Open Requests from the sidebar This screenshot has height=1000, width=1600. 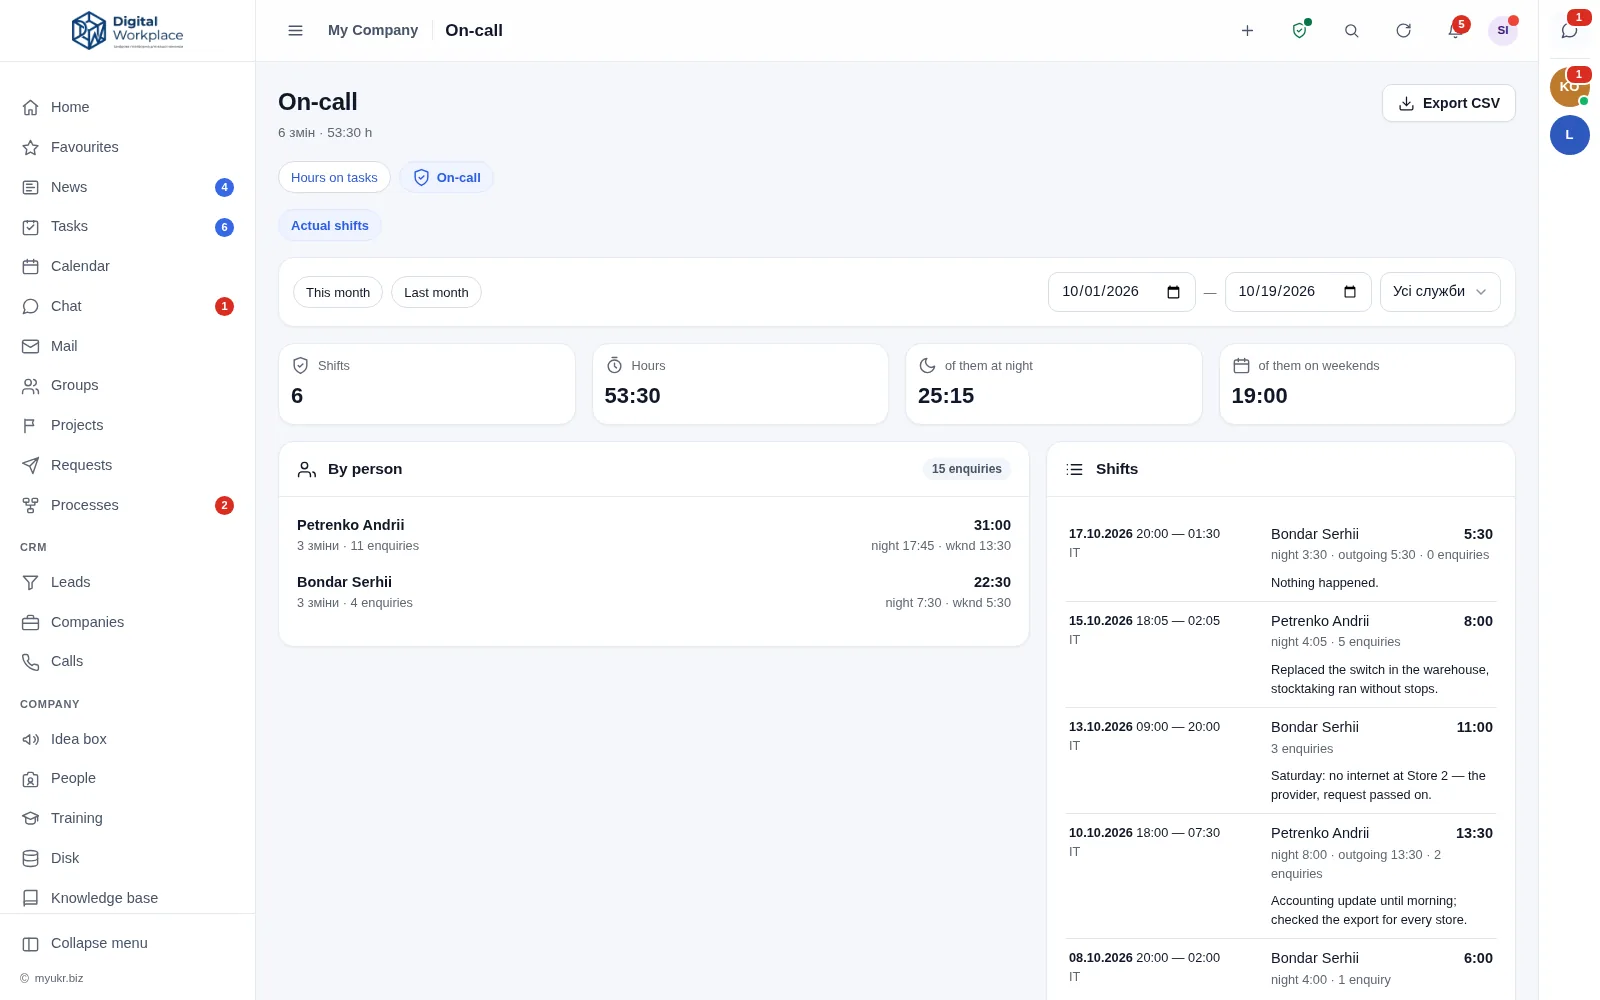coord(128,465)
